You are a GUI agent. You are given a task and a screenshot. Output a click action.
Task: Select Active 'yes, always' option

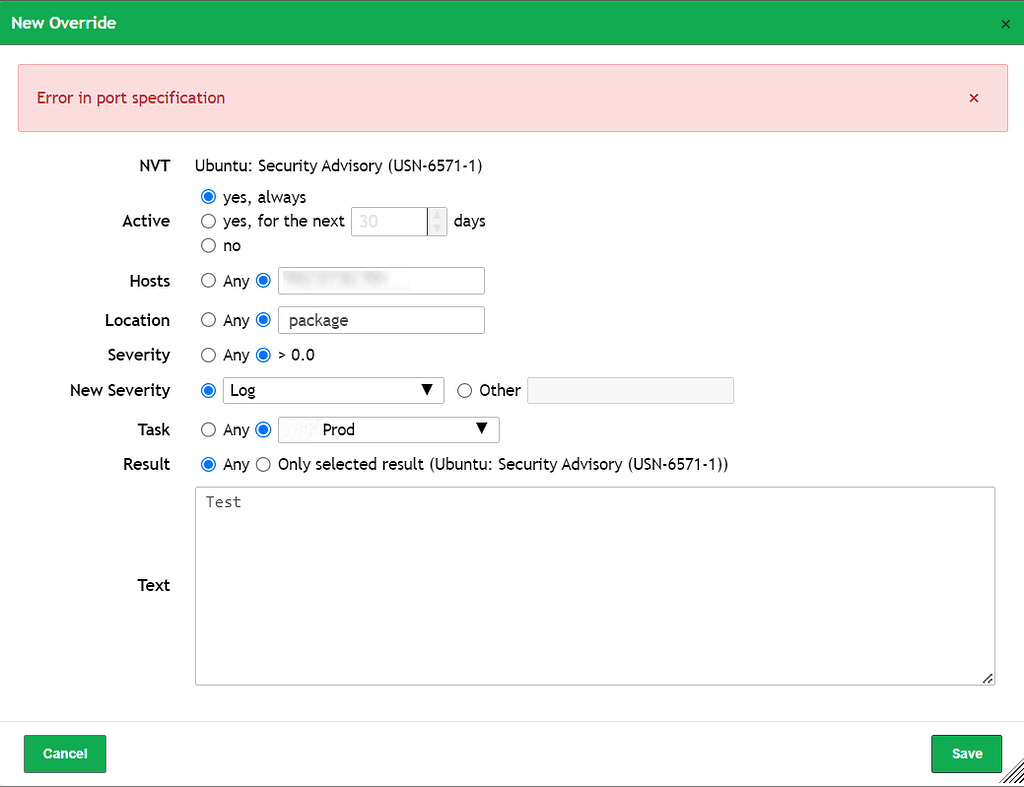coord(209,197)
